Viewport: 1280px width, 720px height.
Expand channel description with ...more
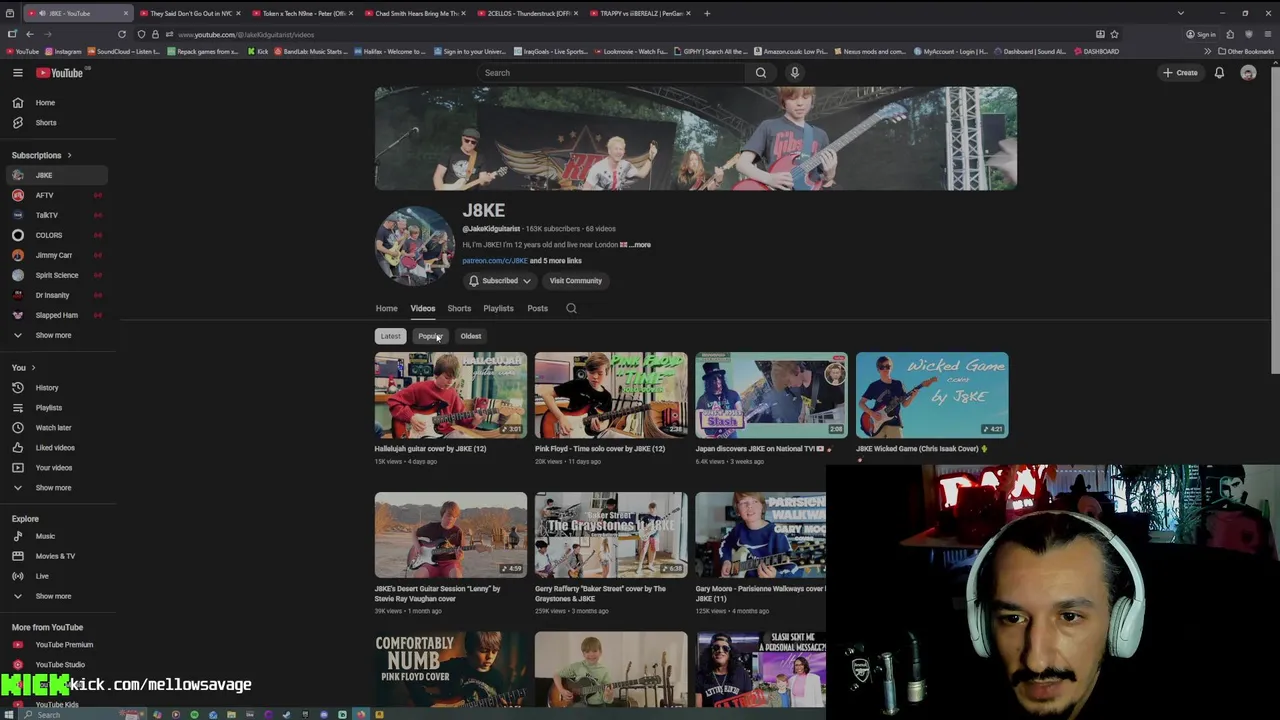pyautogui.click(x=640, y=245)
